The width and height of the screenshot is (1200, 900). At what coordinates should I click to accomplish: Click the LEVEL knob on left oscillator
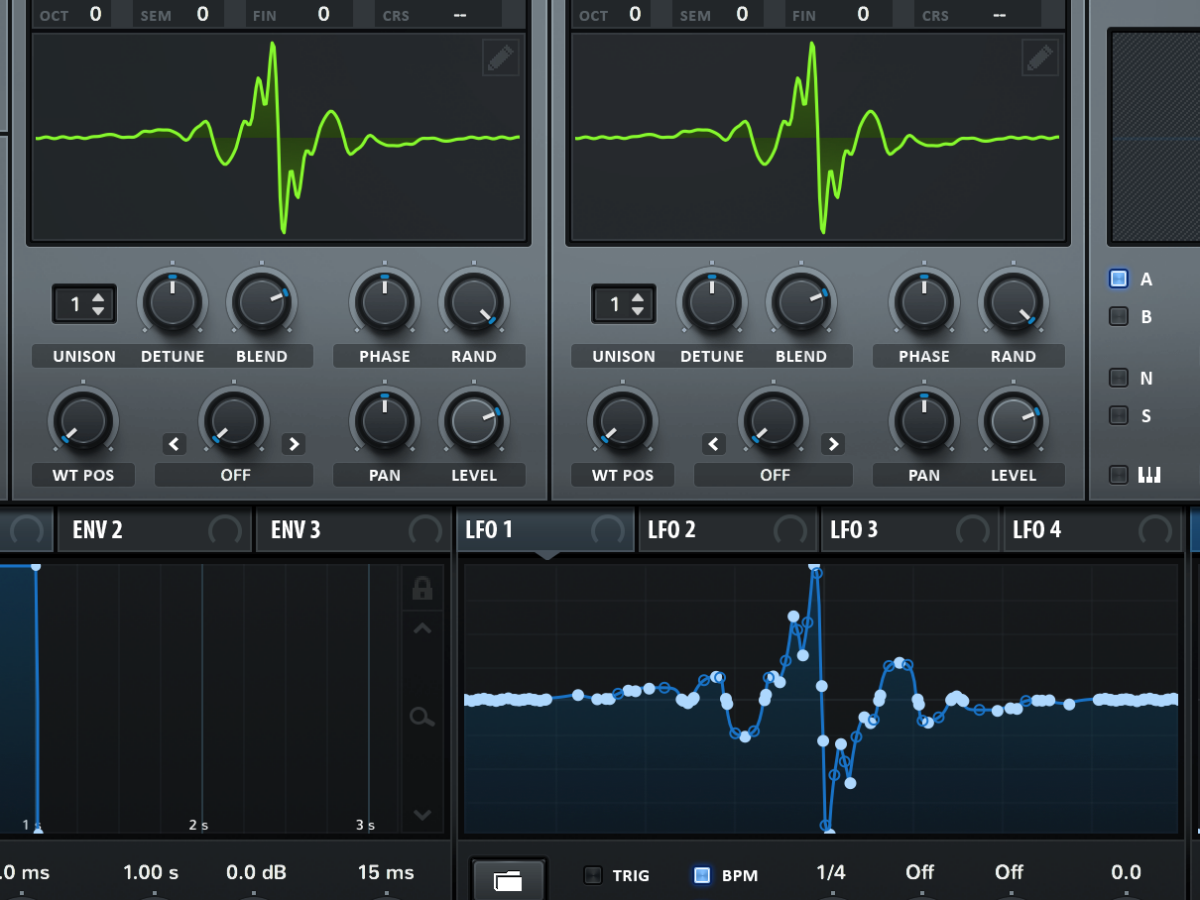(473, 420)
